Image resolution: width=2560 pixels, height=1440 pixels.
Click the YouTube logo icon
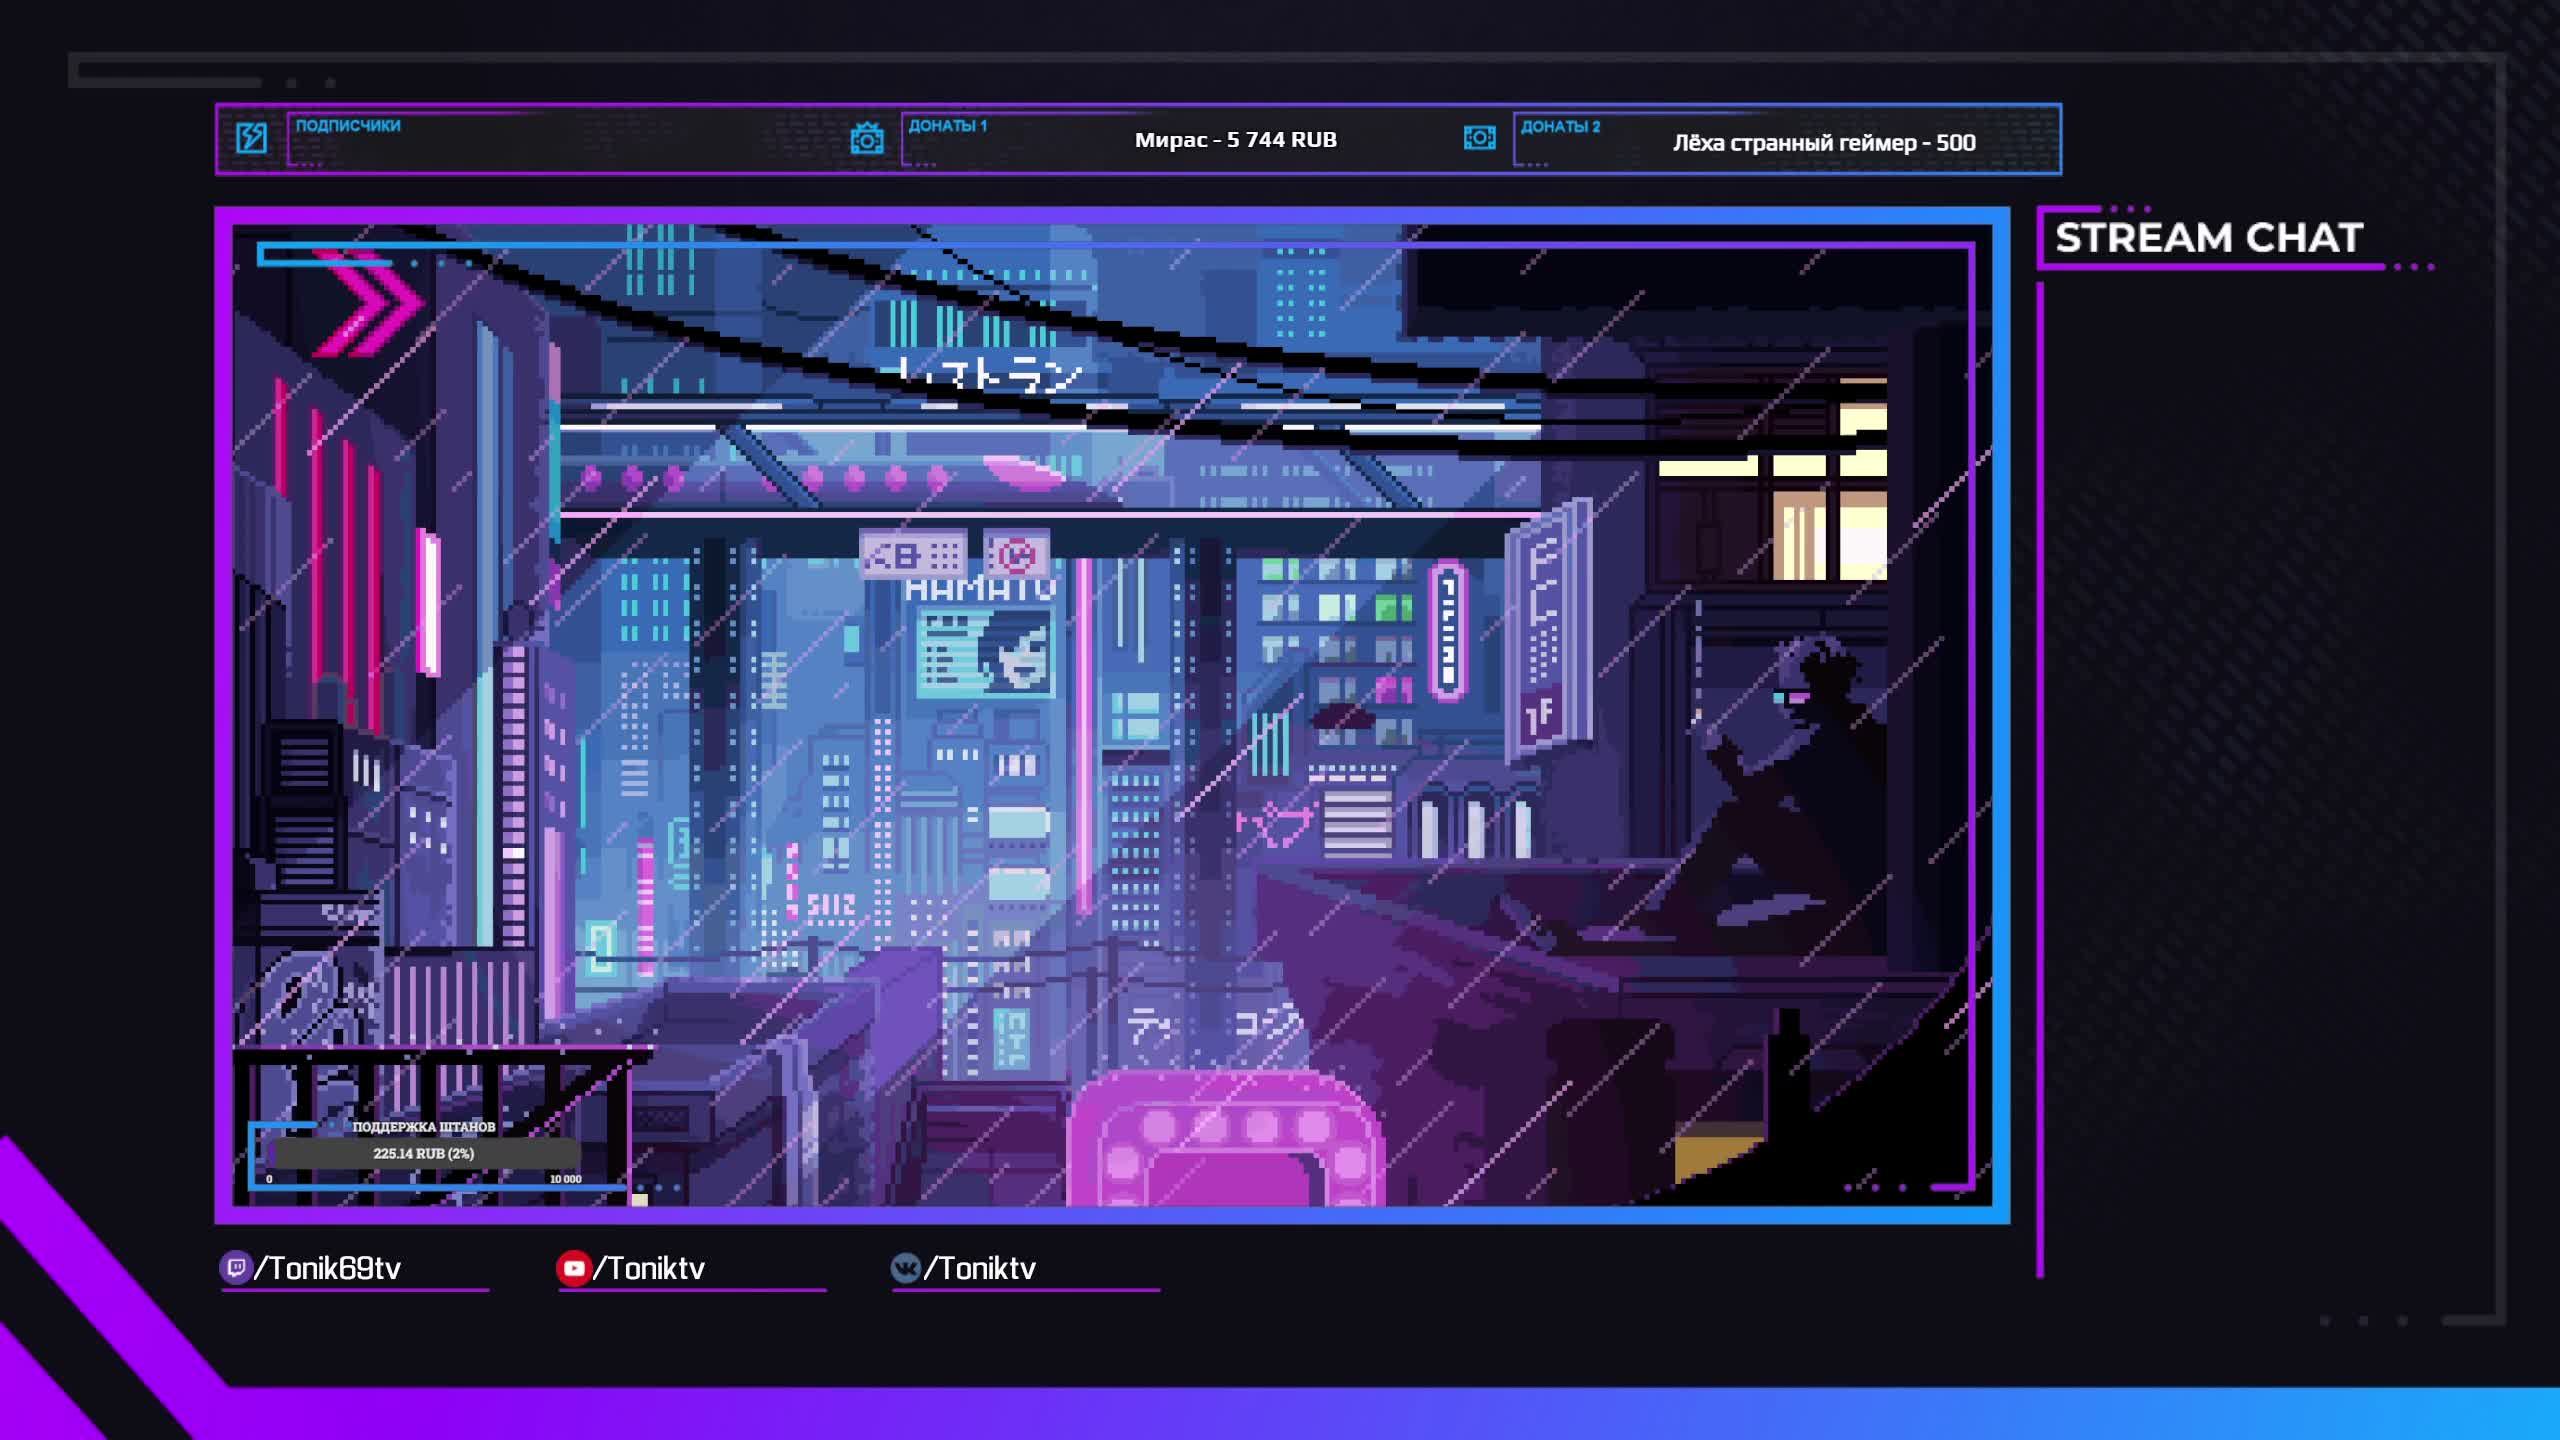click(574, 1268)
